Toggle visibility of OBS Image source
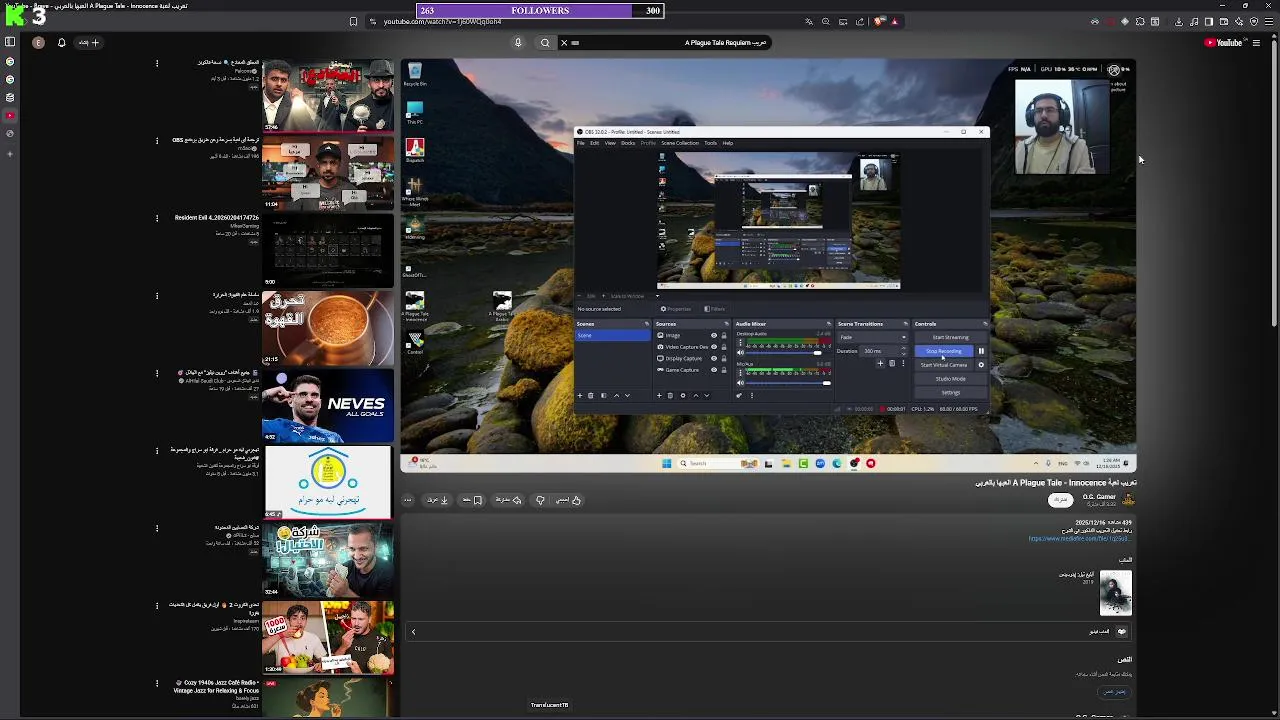This screenshot has width=1280, height=720. pos(714,335)
